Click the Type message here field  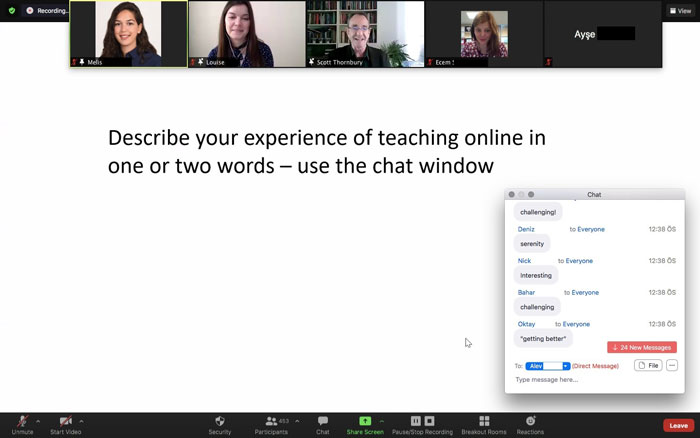click(590, 380)
